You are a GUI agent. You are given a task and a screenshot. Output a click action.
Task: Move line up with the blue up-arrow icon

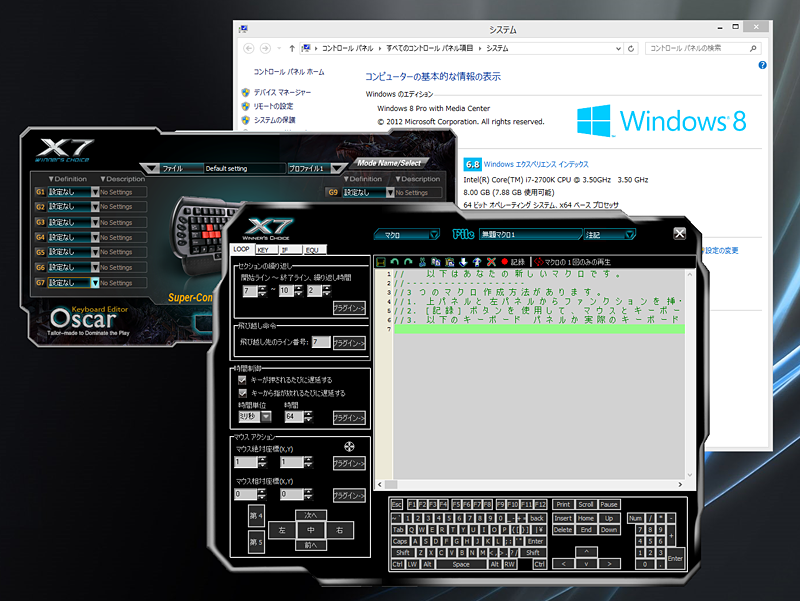coord(477,262)
